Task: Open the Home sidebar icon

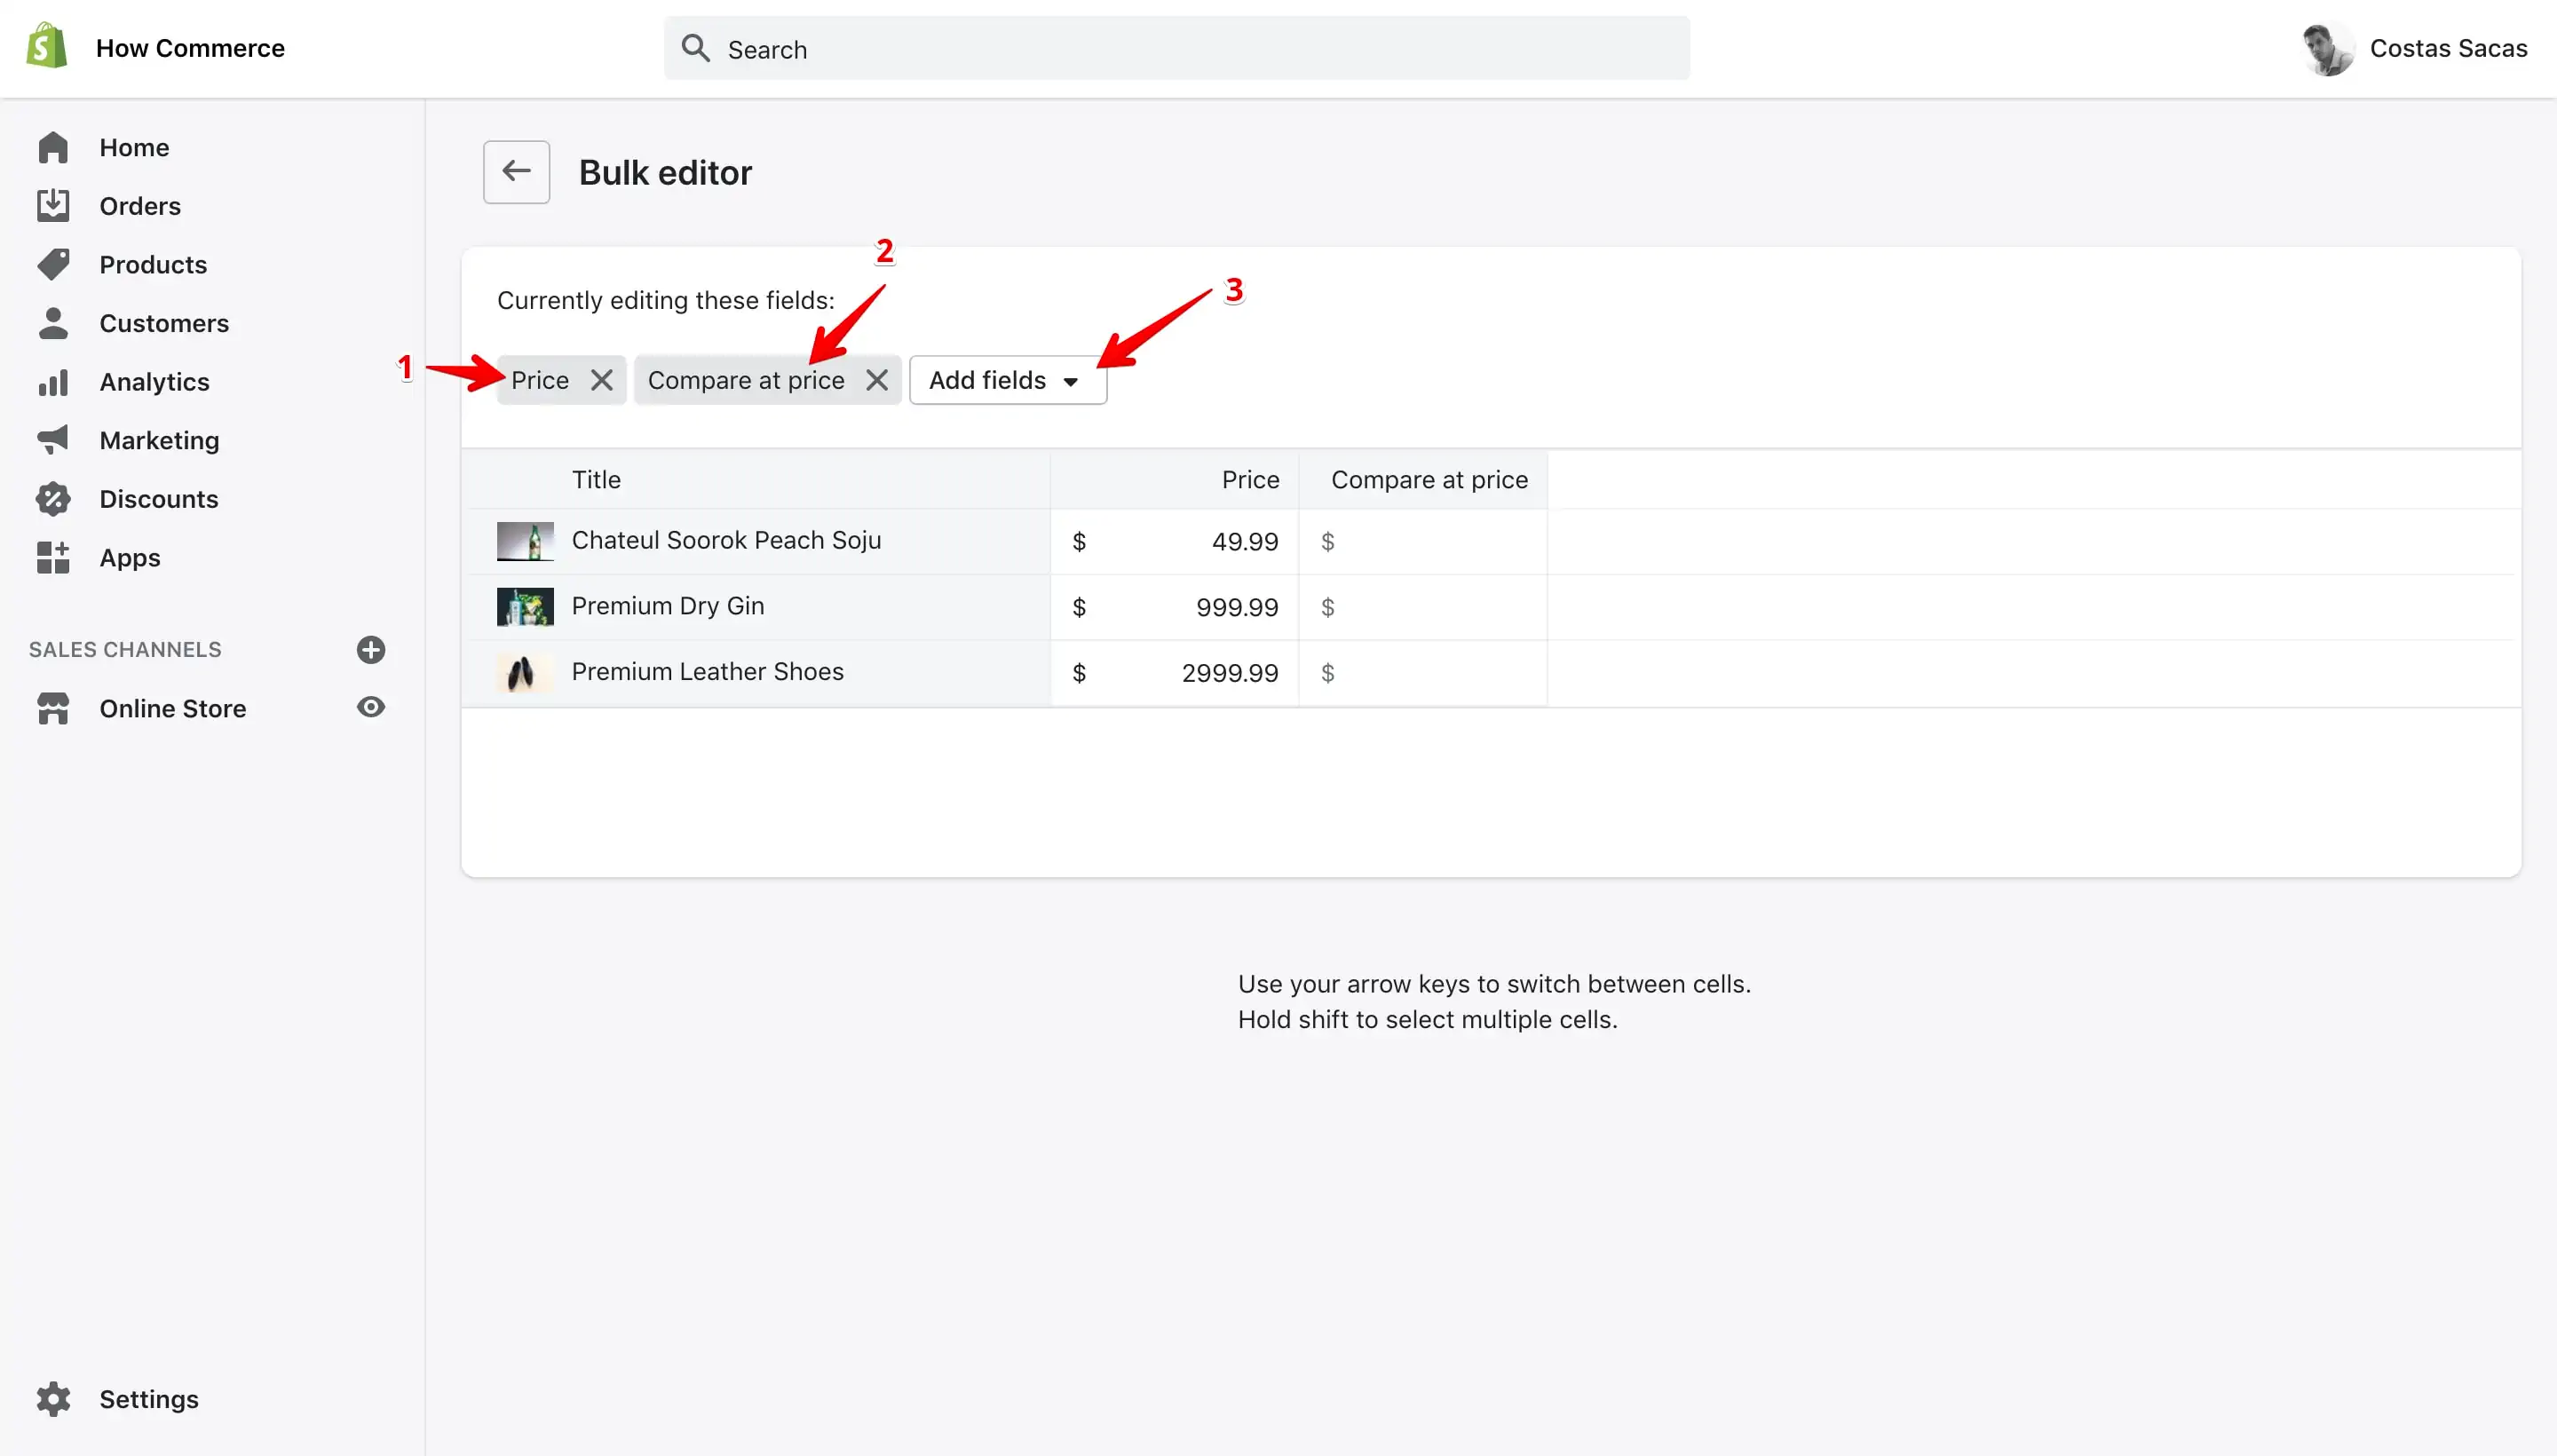Action: pos(53,148)
